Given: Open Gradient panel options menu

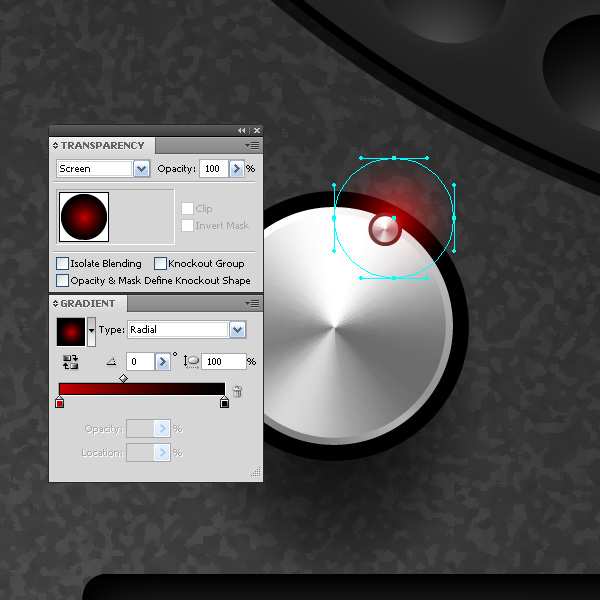Looking at the screenshot, I should coord(252,303).
